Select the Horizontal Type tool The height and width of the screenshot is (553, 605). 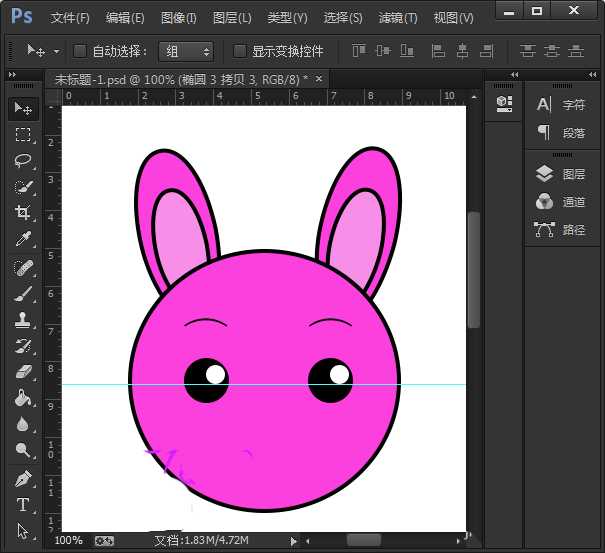click(22, 505)
